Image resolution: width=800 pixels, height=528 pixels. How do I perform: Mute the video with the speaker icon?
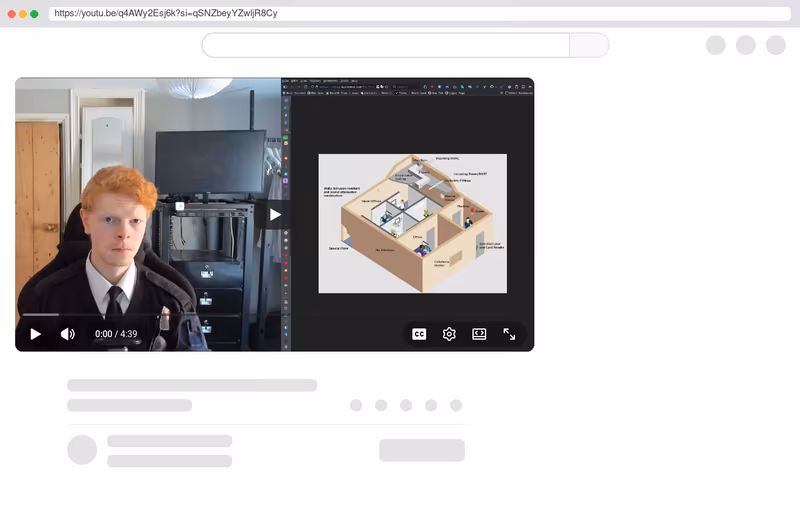point(67,334)
